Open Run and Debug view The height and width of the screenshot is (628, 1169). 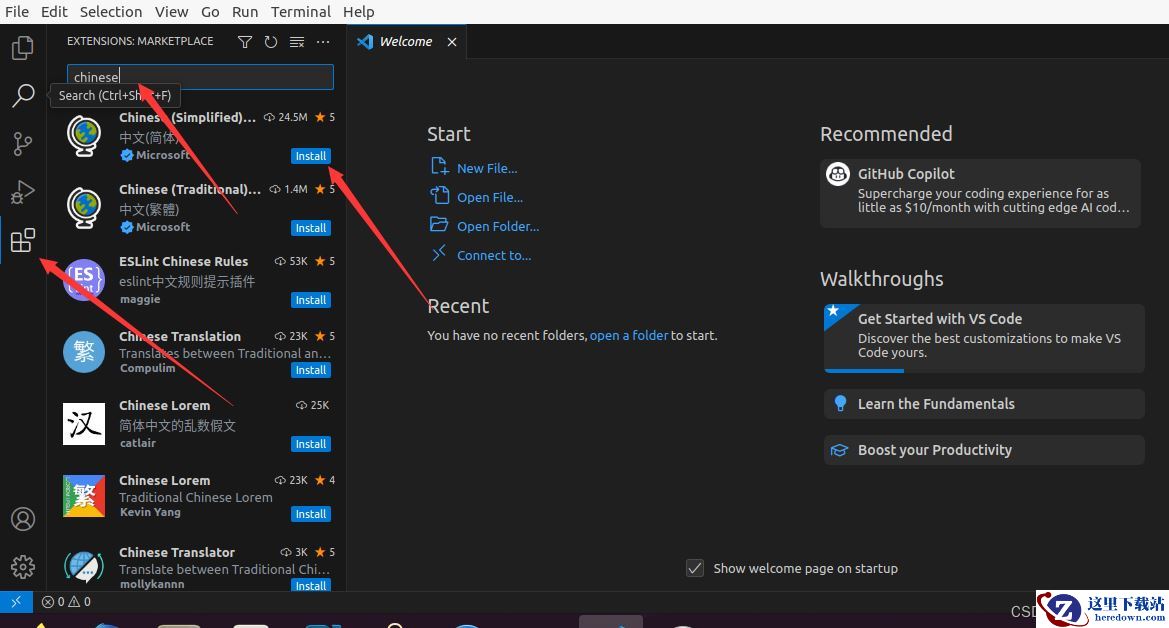click(x=22, y=192)
